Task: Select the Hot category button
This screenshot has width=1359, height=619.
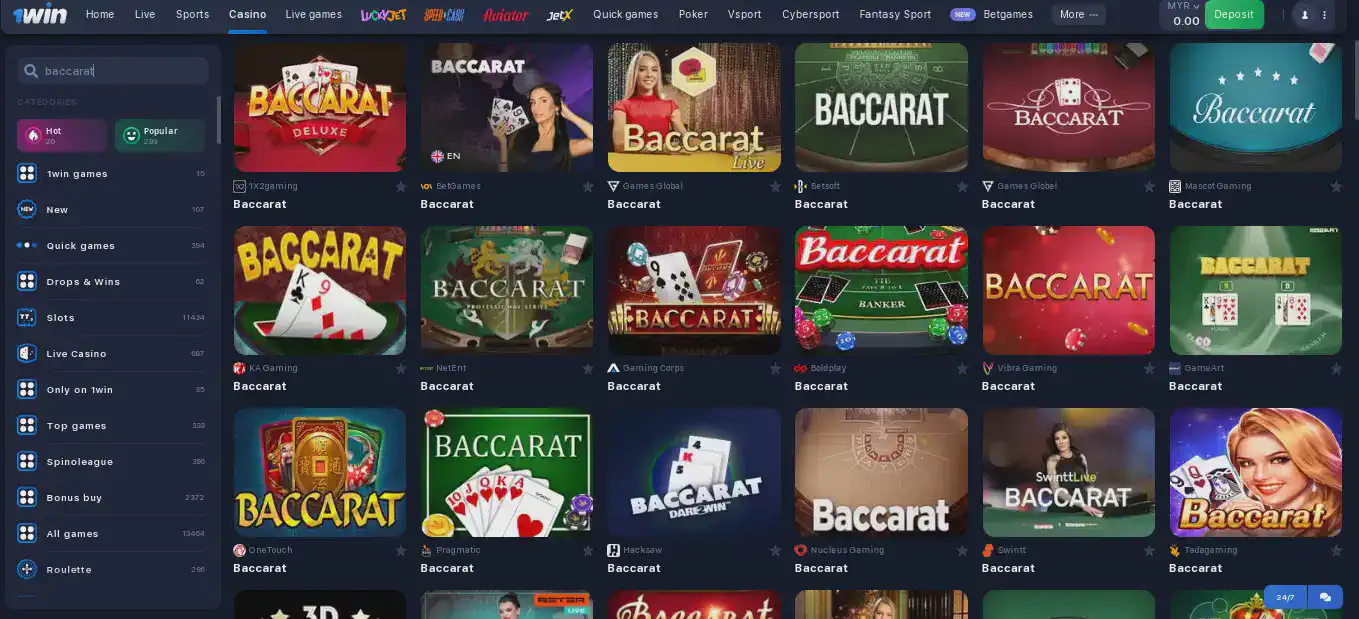Action: click(62, 135)
